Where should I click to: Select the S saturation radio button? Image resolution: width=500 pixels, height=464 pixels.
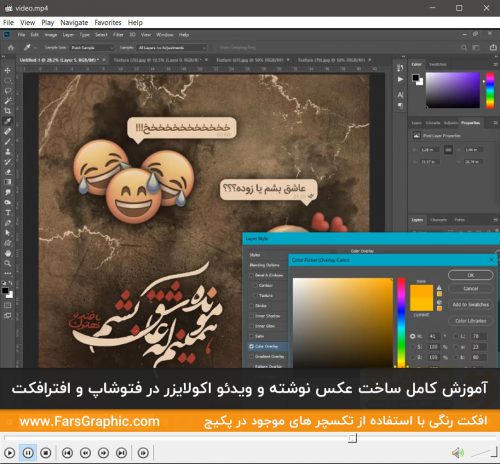pos(413,347)
